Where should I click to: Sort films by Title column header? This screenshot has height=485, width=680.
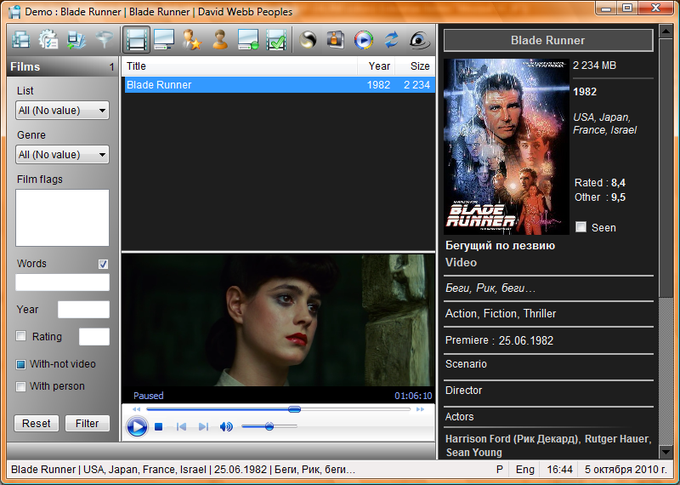[238, 66]
